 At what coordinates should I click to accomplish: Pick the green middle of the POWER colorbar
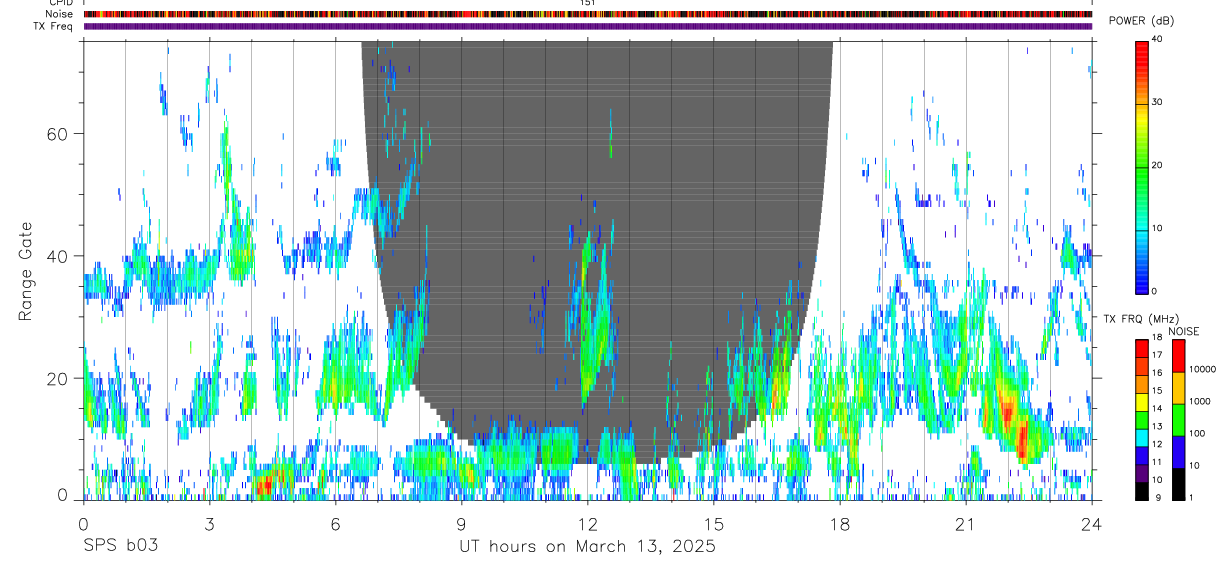pyautogui.click(x=1141, y=165)
